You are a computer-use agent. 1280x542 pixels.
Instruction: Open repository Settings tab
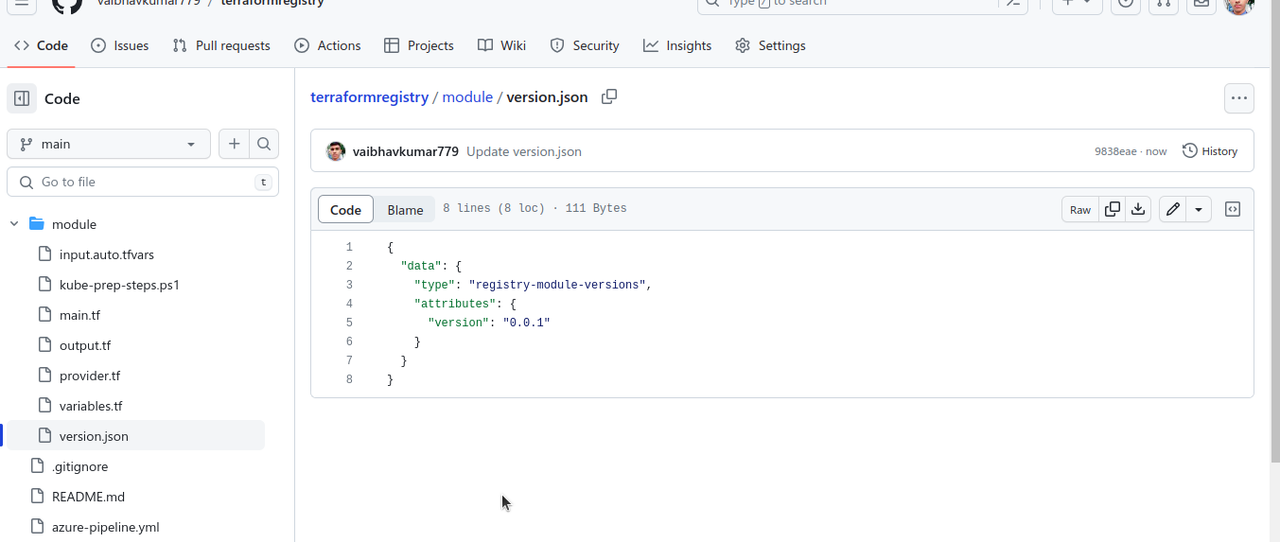coord(770,46)
